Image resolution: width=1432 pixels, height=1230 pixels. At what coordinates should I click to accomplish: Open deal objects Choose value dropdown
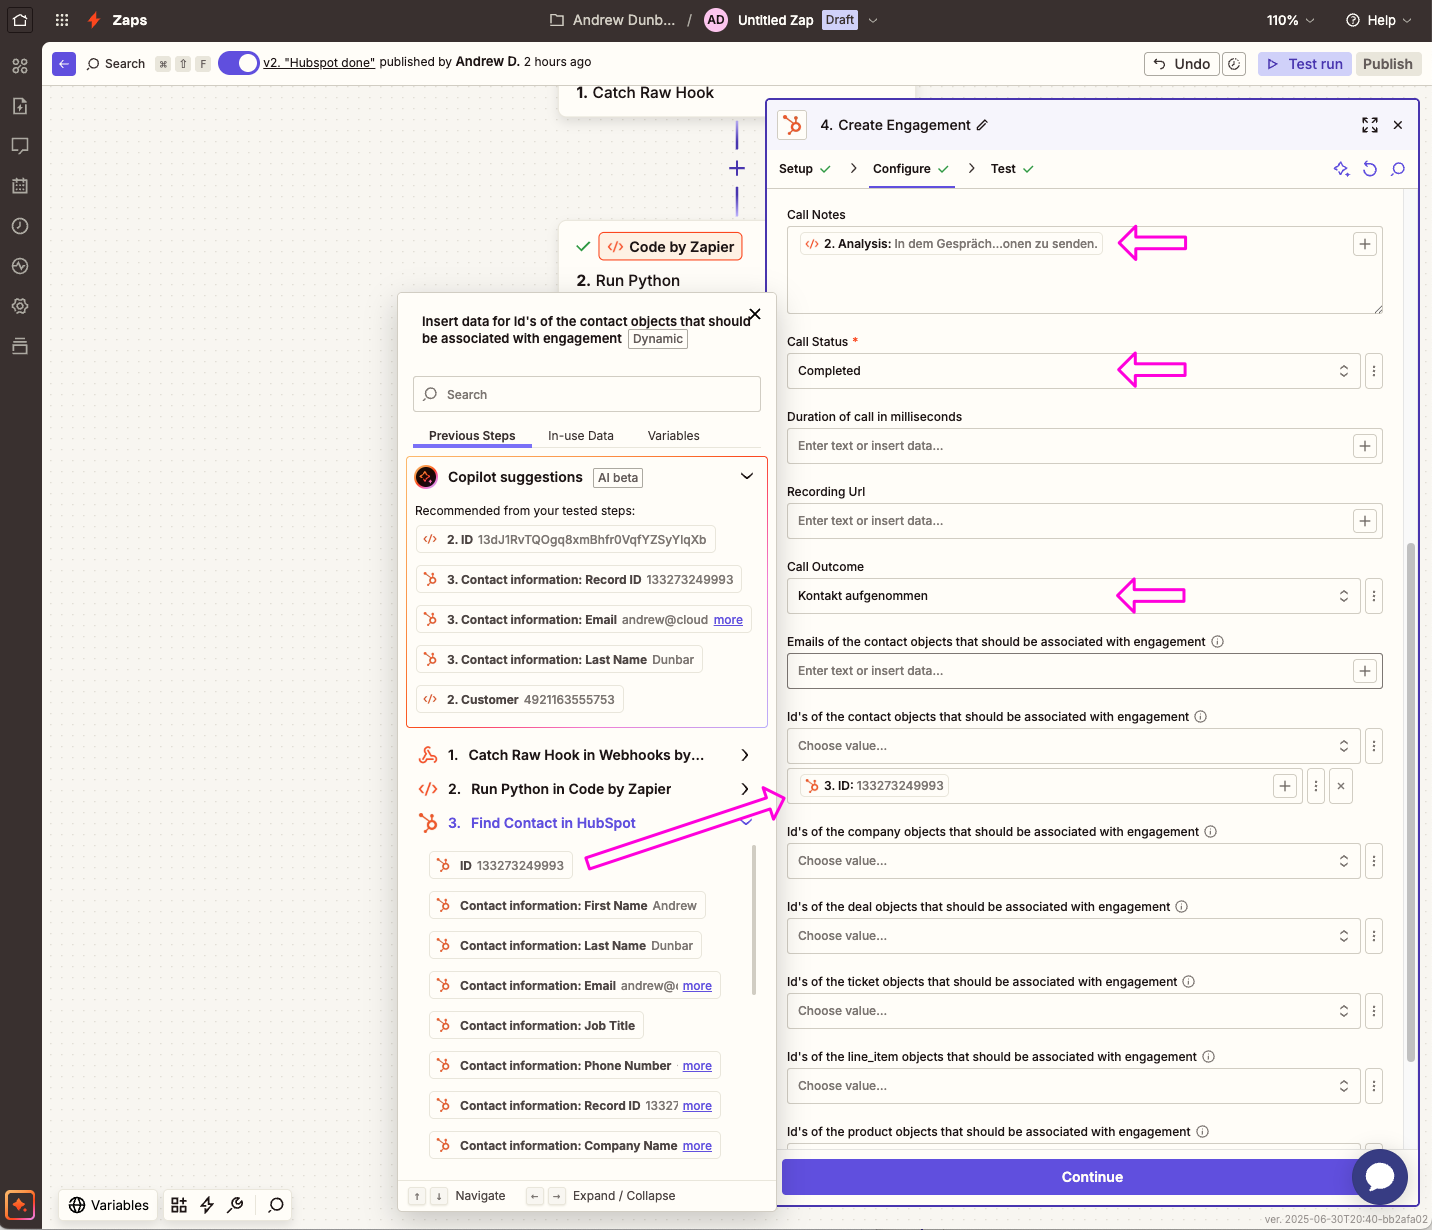coord(1073,936)
